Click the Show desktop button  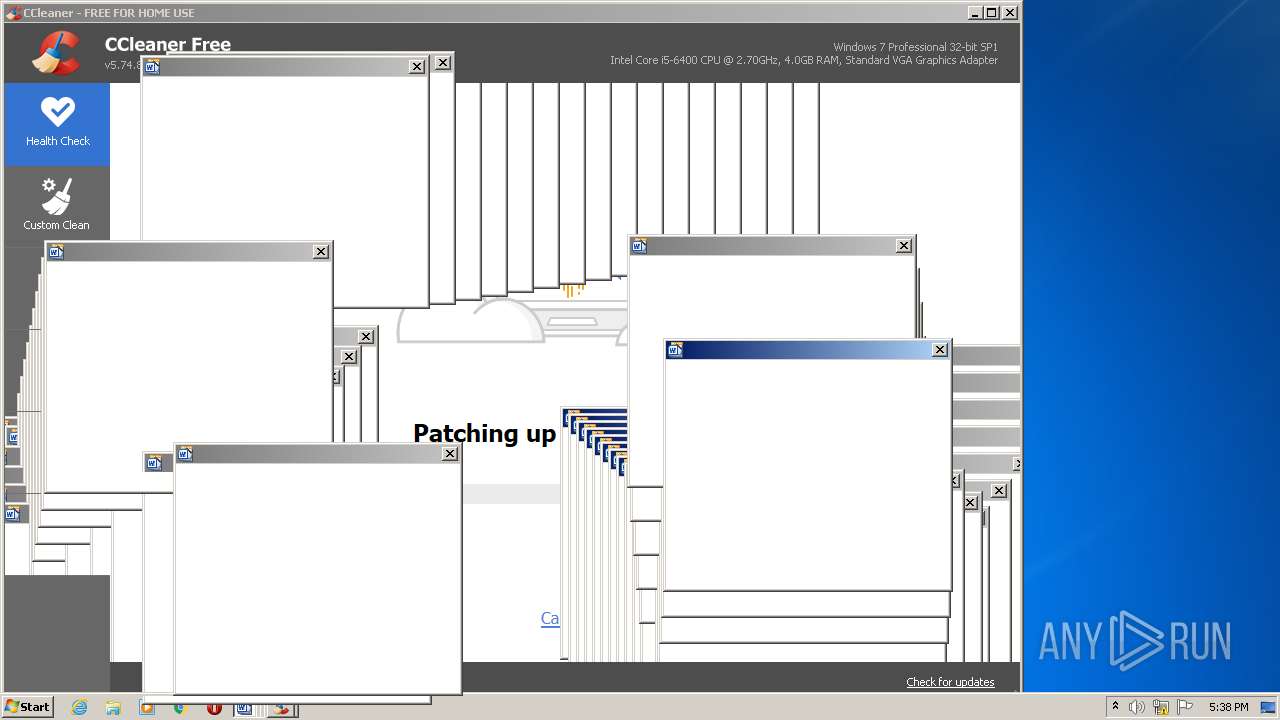click(x=1269, y=707)
